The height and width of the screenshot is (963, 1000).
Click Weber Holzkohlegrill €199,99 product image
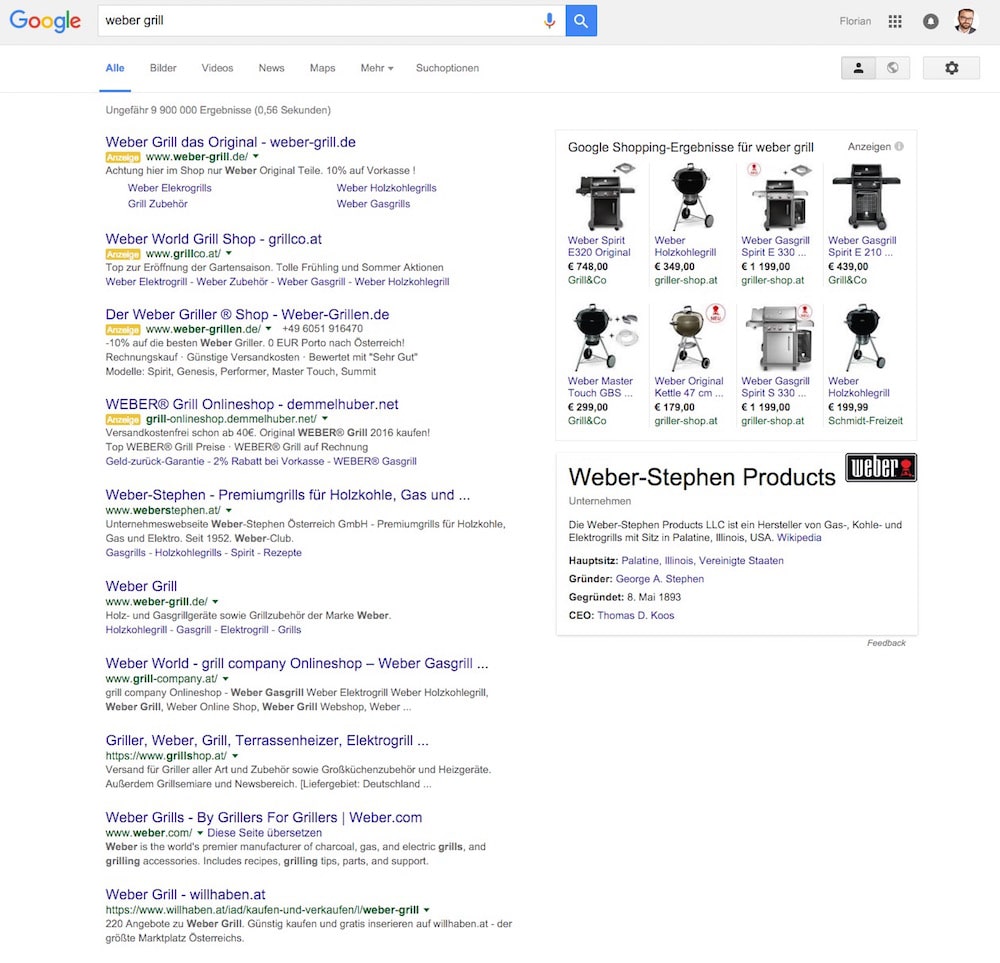pos(865,337)
